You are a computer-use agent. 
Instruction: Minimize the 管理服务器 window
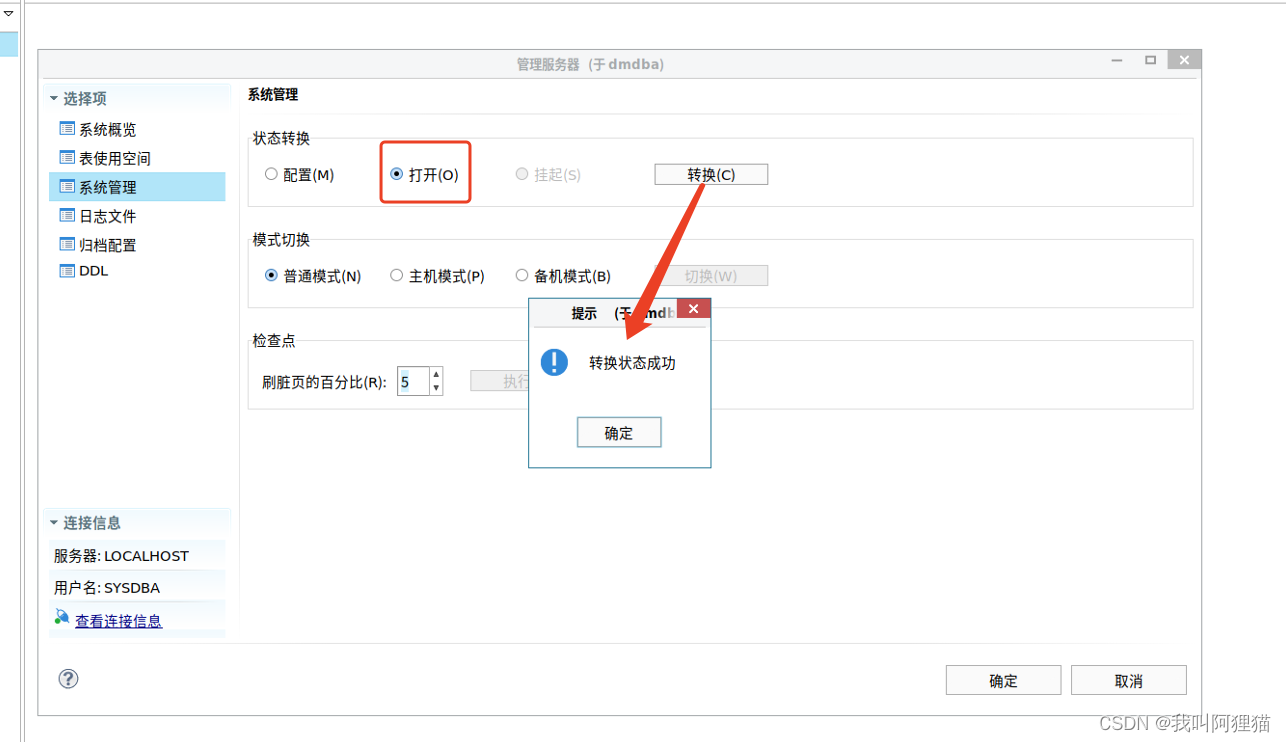click(x=1117, y=60)
